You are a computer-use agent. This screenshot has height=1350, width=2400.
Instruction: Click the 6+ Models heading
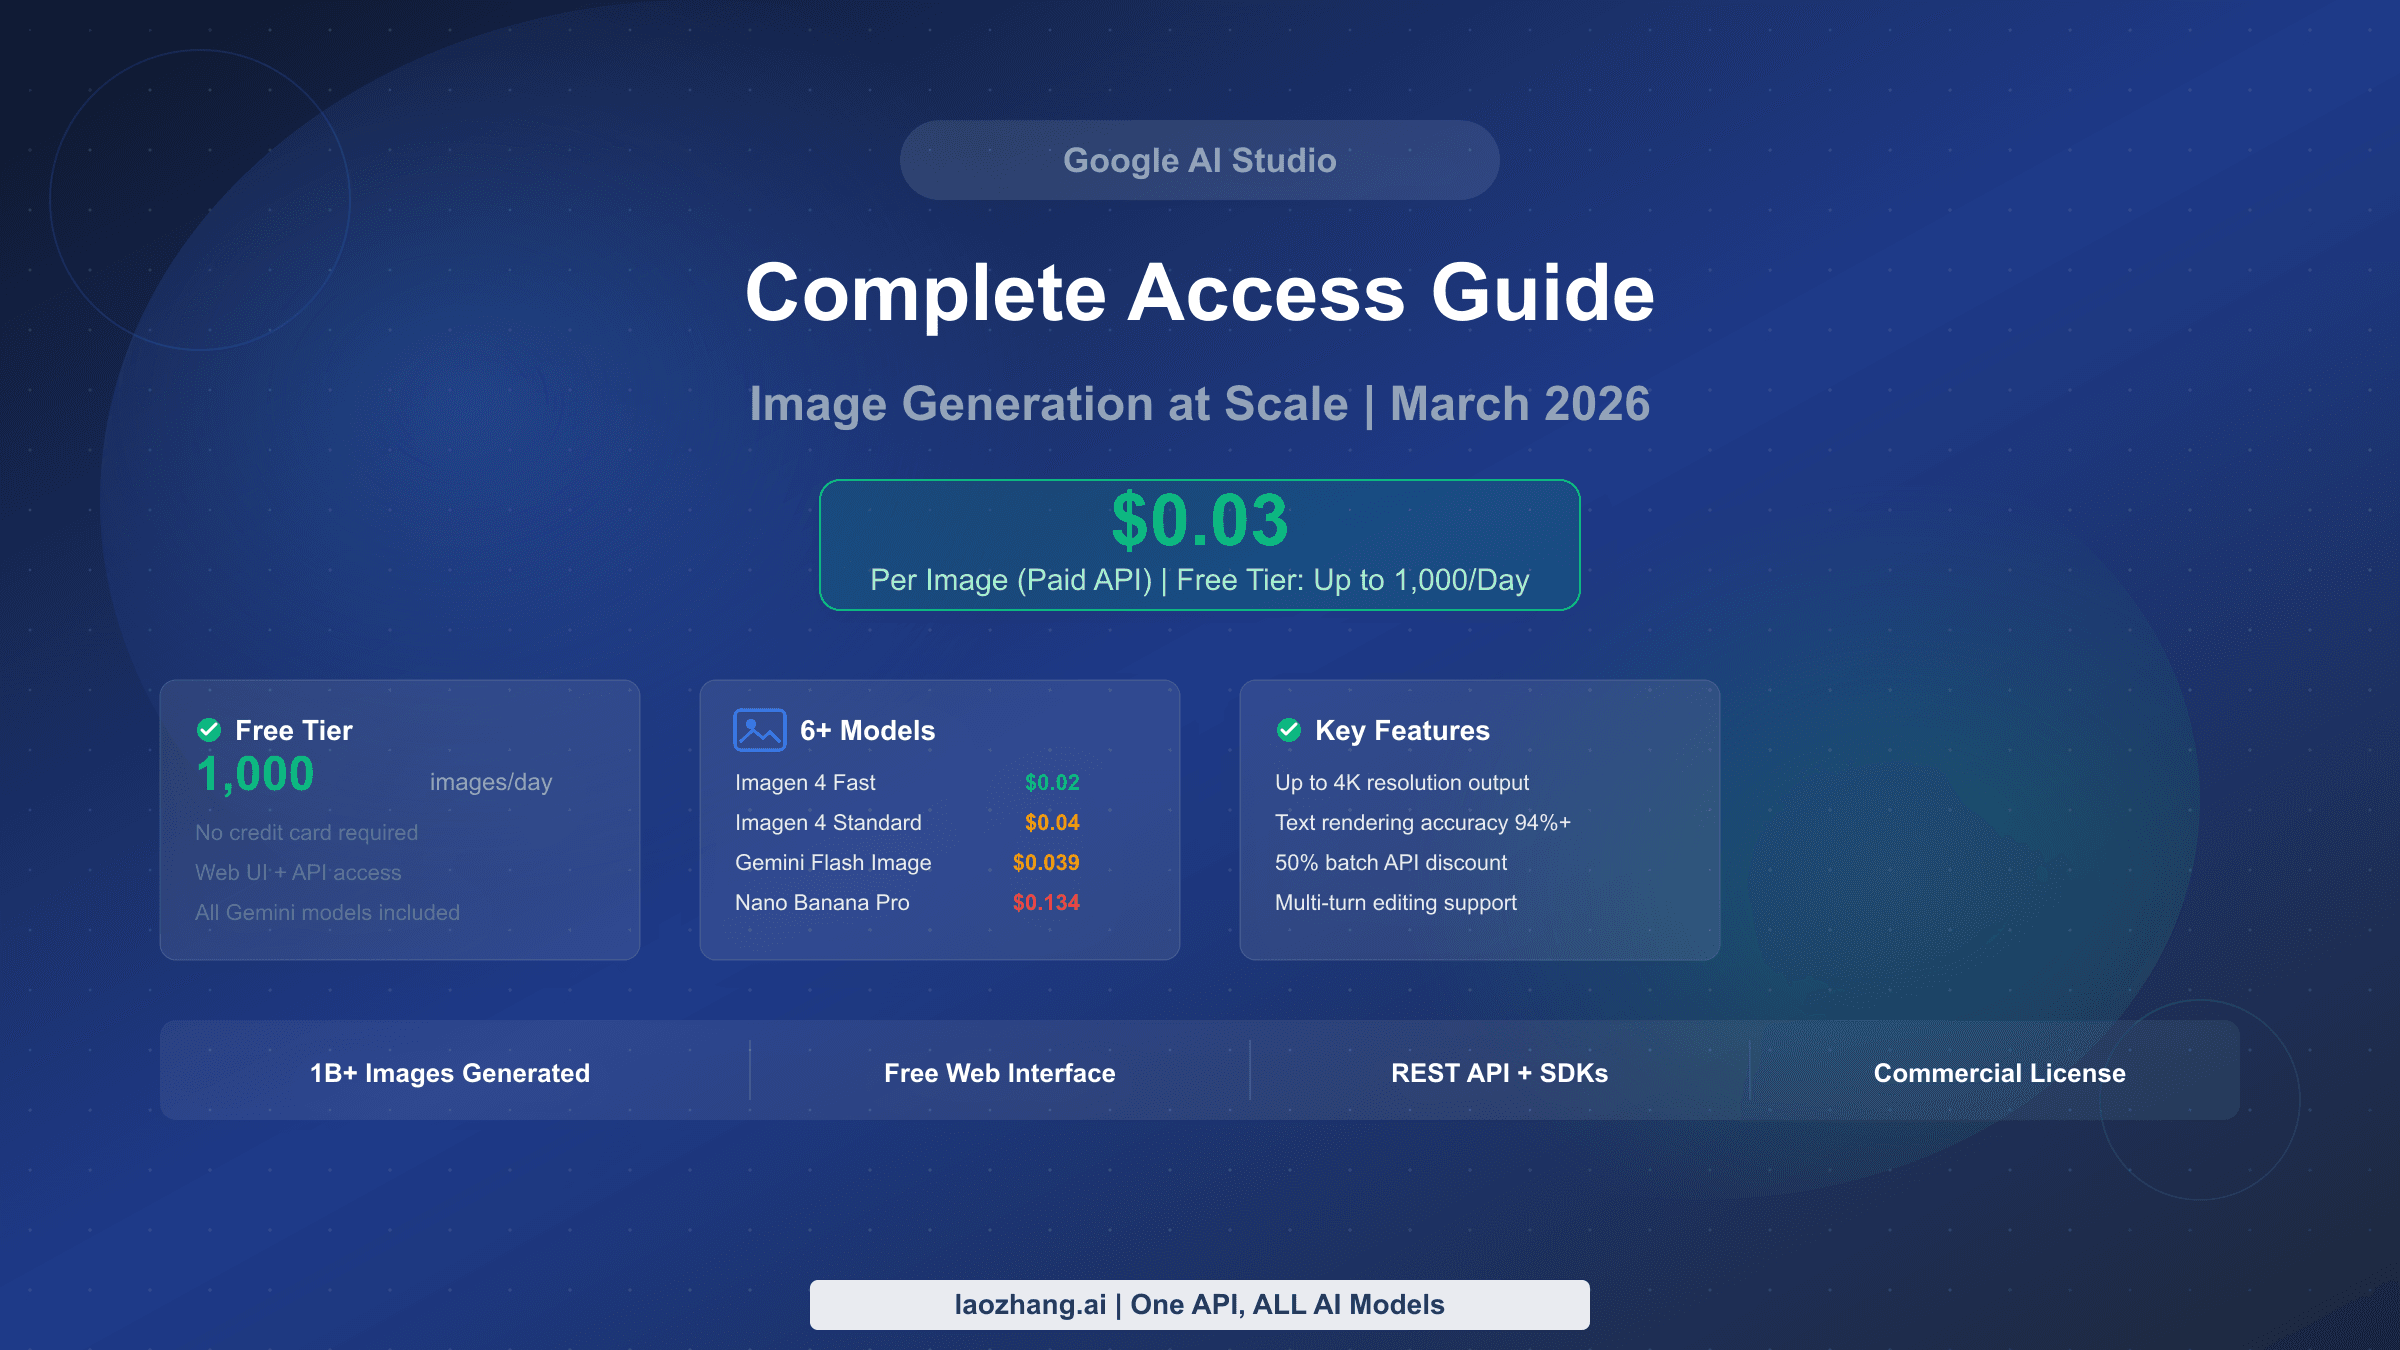pos(868,730)
